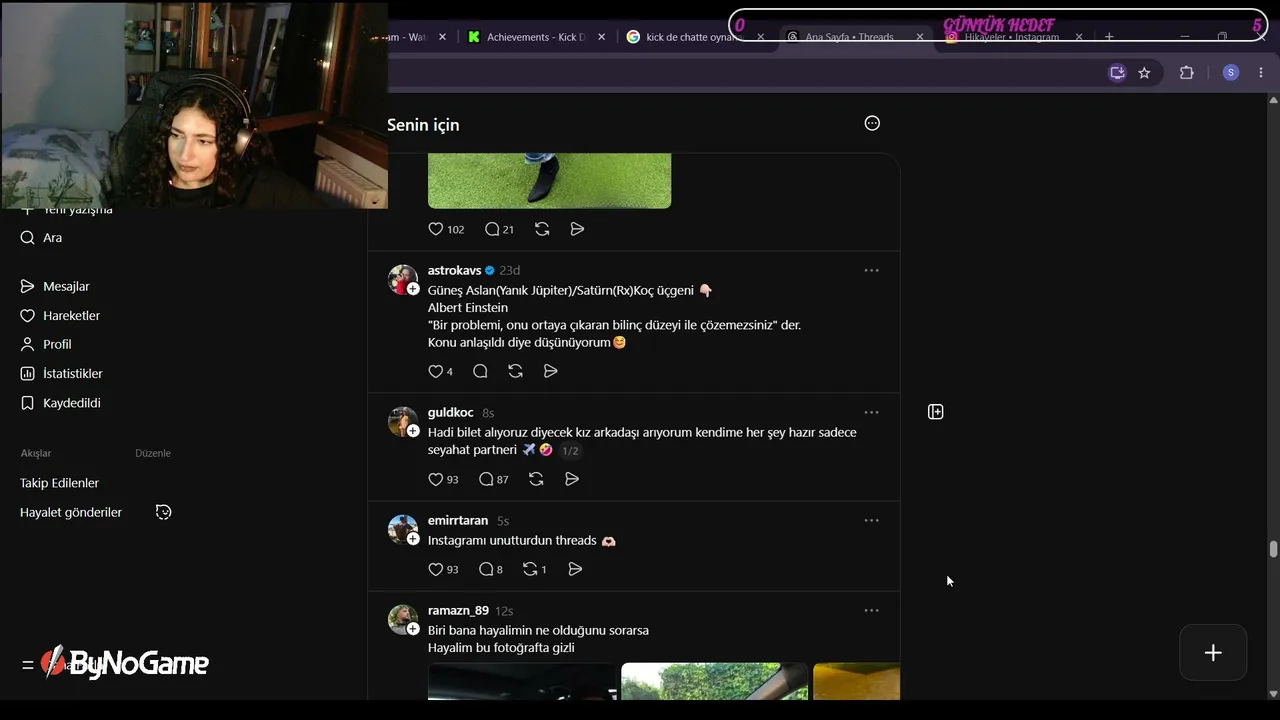Click the Düzenle link beside Akışlar
The width and height of the screenshot is (1280, 720).
(x=153, y=453)
